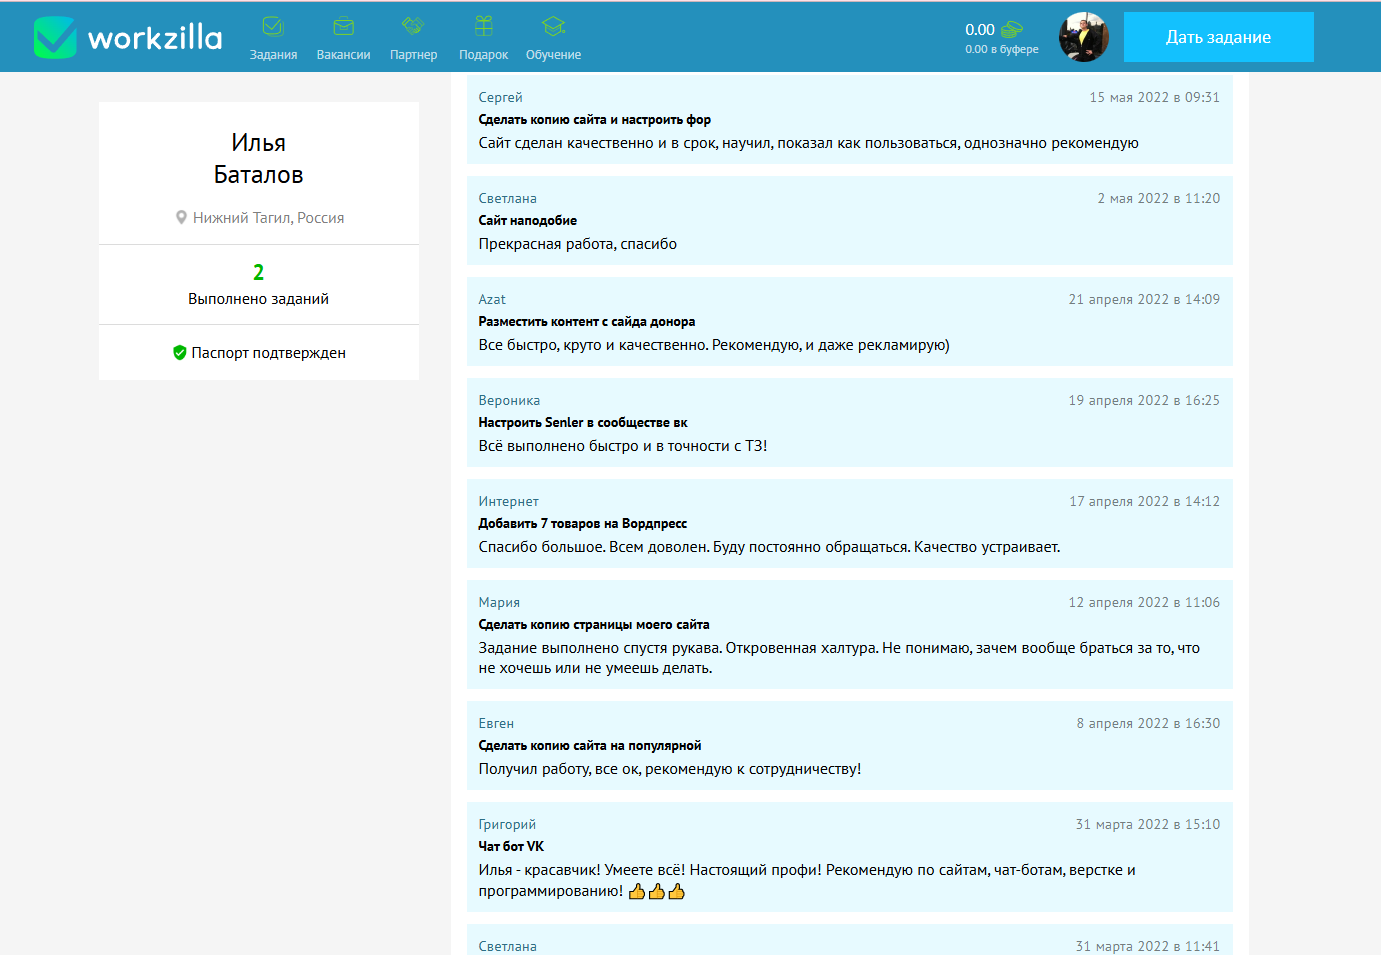Screen dimensions: 1381x955
Task: Open reviewer Мария's profile link
Action: 499,602
